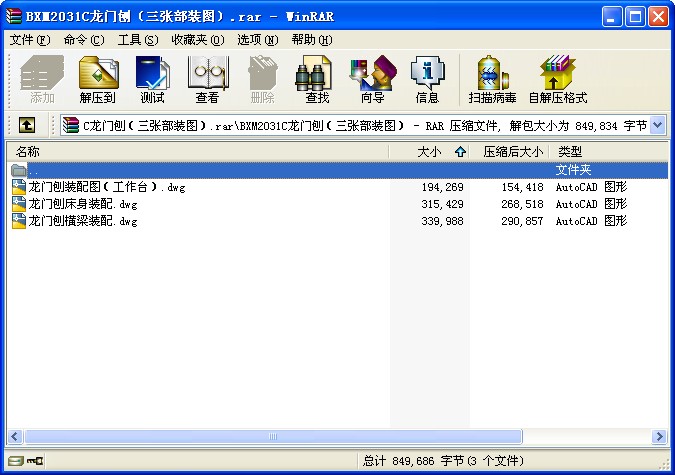
Task: Sort by 类型 column header
Action: 609,152
